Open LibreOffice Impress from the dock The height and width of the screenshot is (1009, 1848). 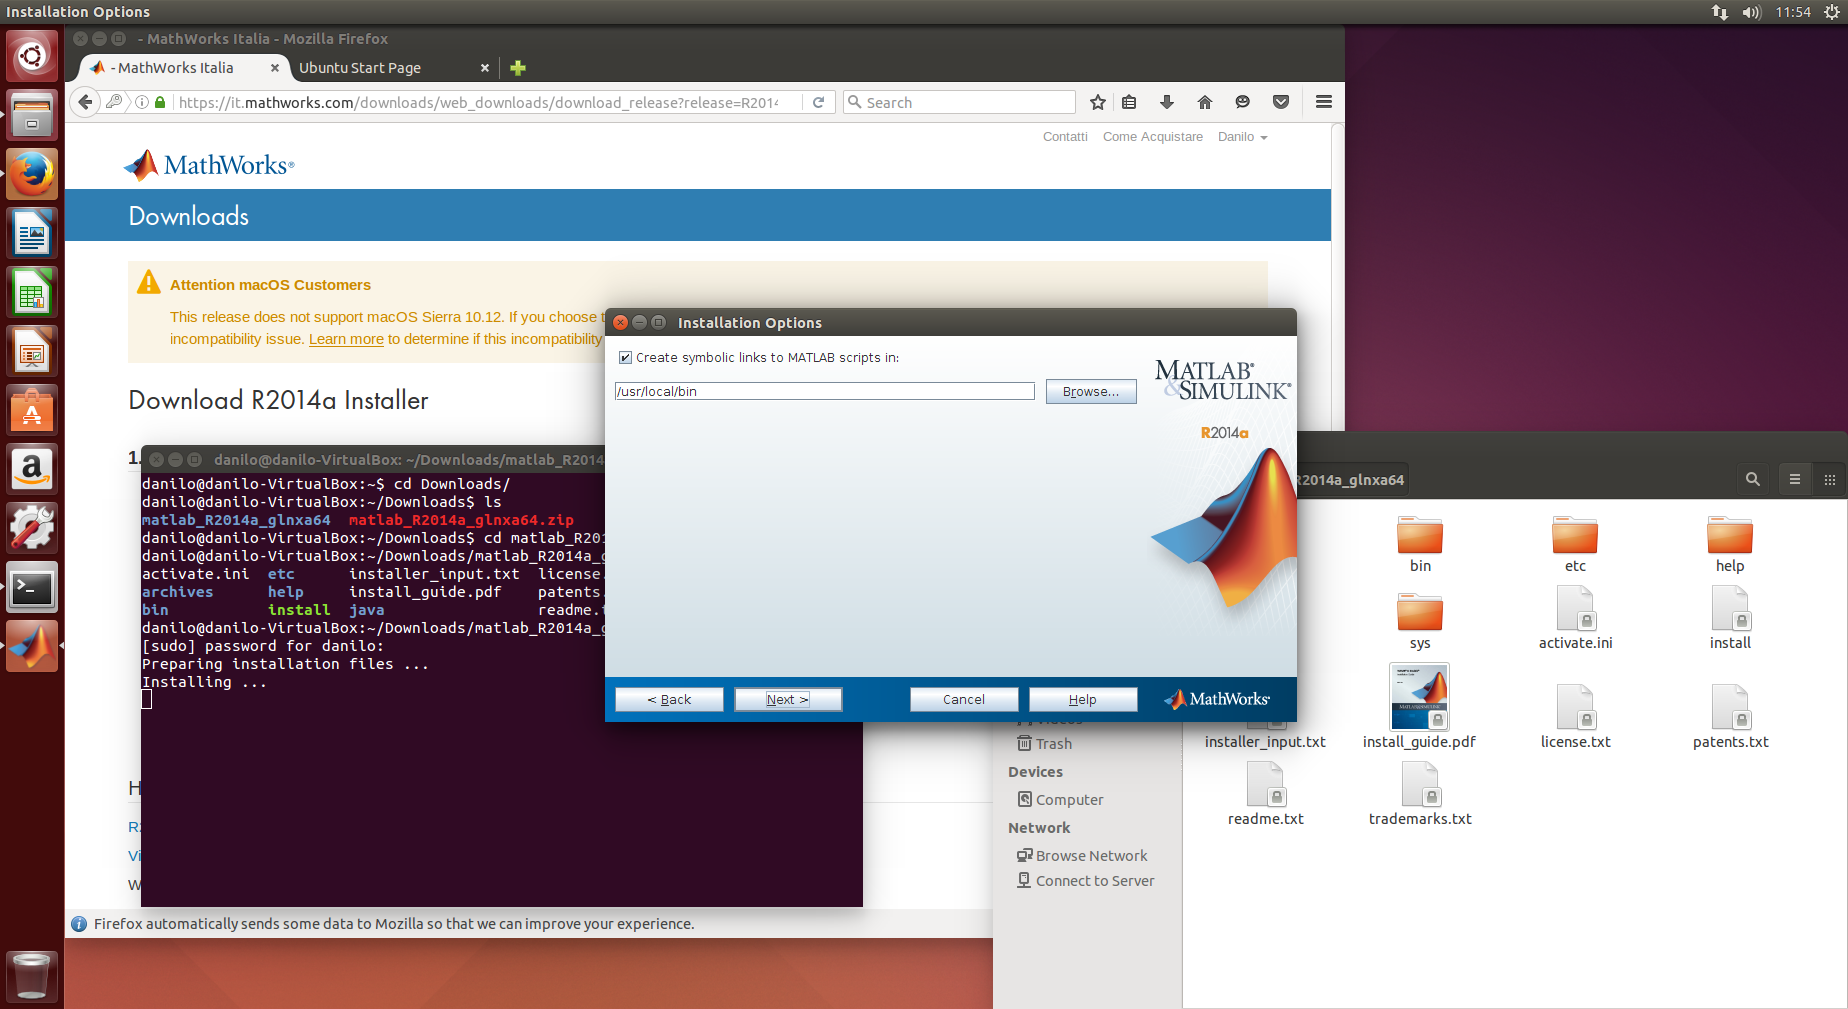(x=32, y=351)
